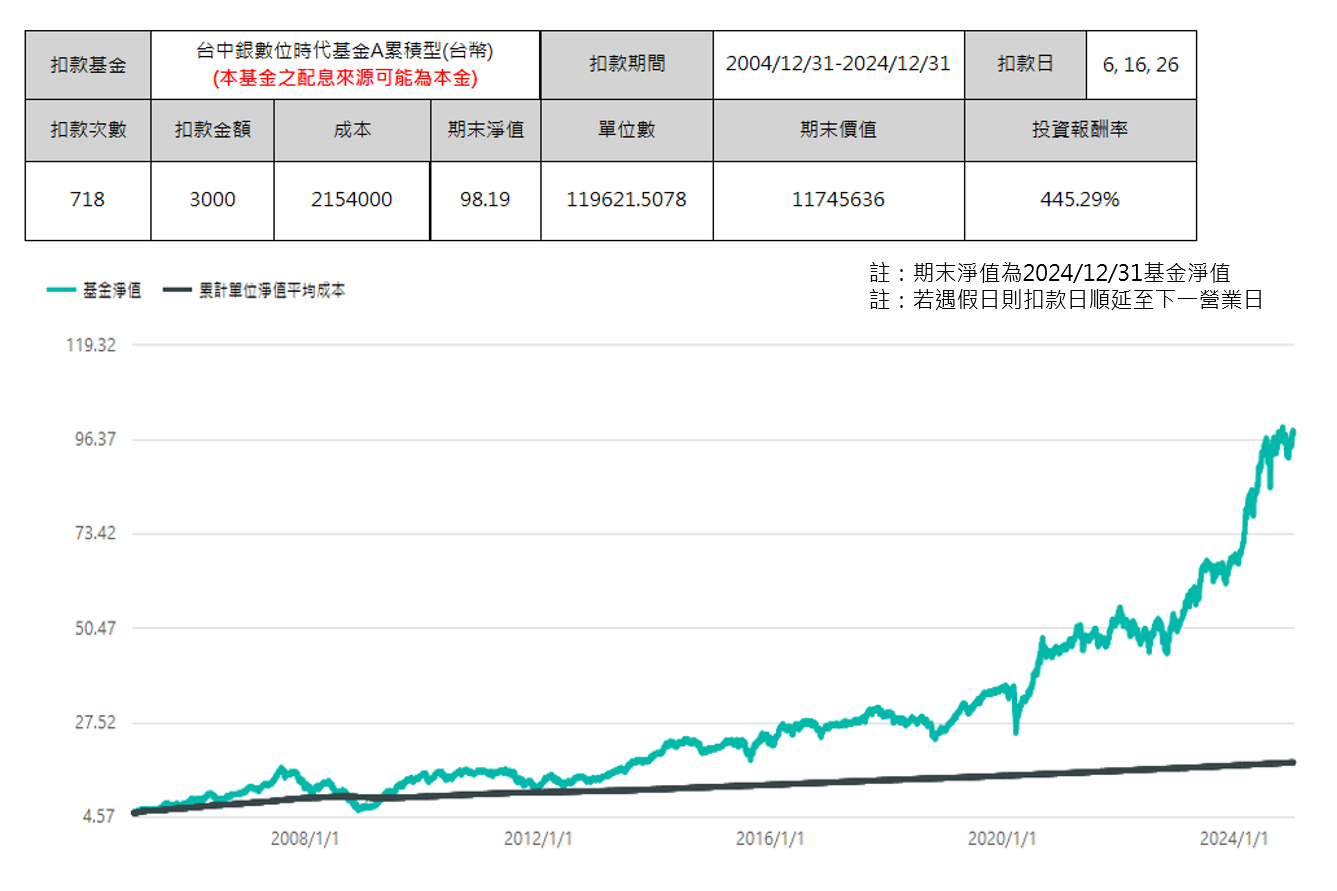
Task: Click the 投資報酬率 column header
Action: tap(1080, 130)
